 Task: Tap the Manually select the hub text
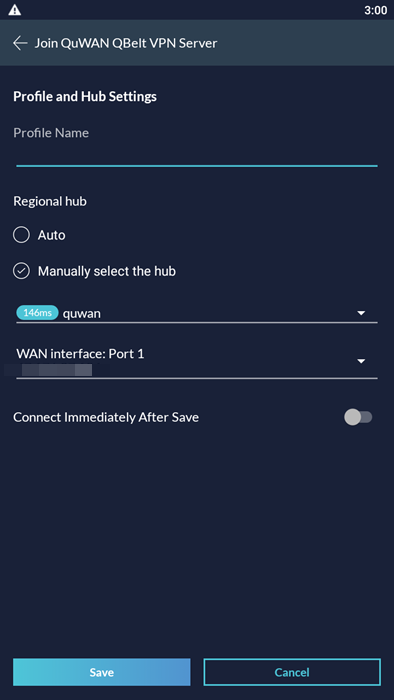107,271
